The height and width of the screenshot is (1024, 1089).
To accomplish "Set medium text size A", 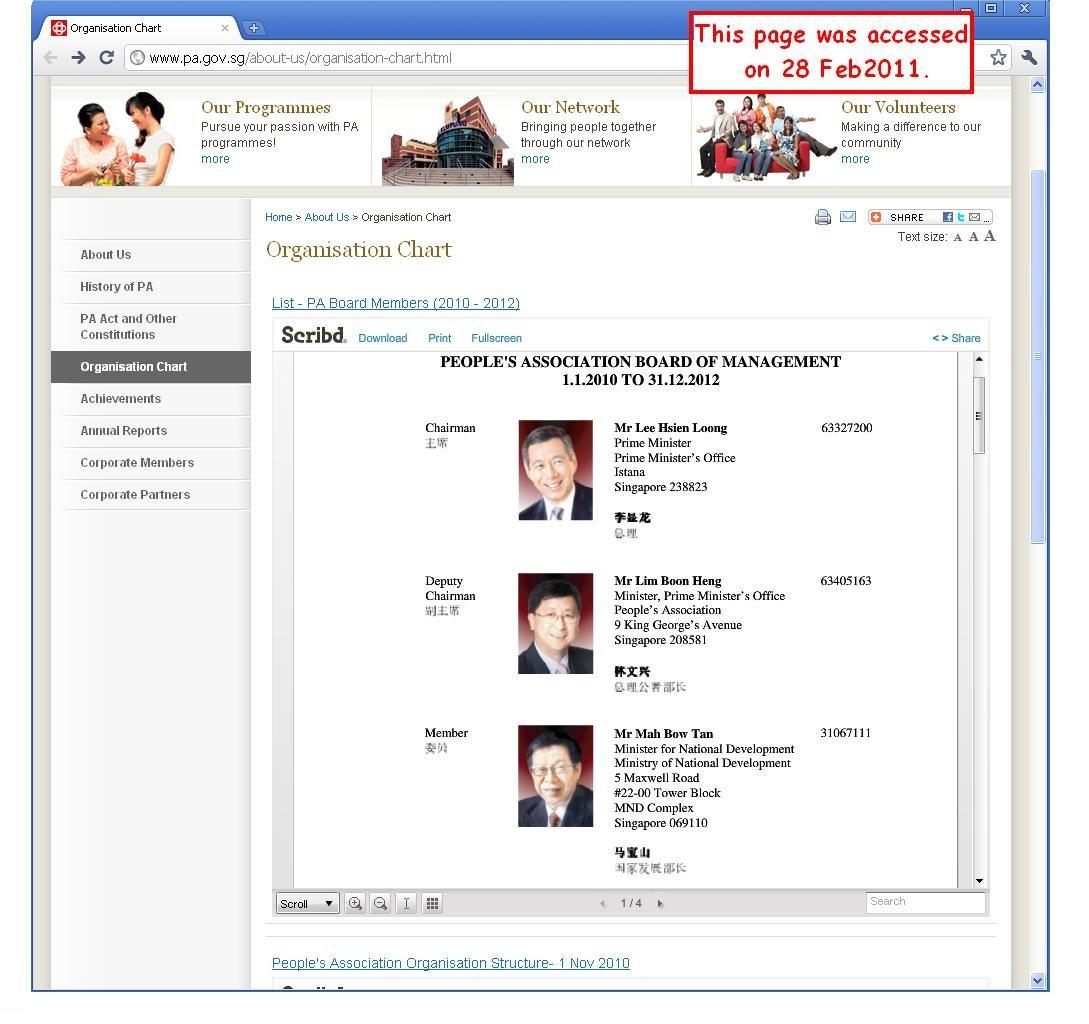I will (974, 237).
